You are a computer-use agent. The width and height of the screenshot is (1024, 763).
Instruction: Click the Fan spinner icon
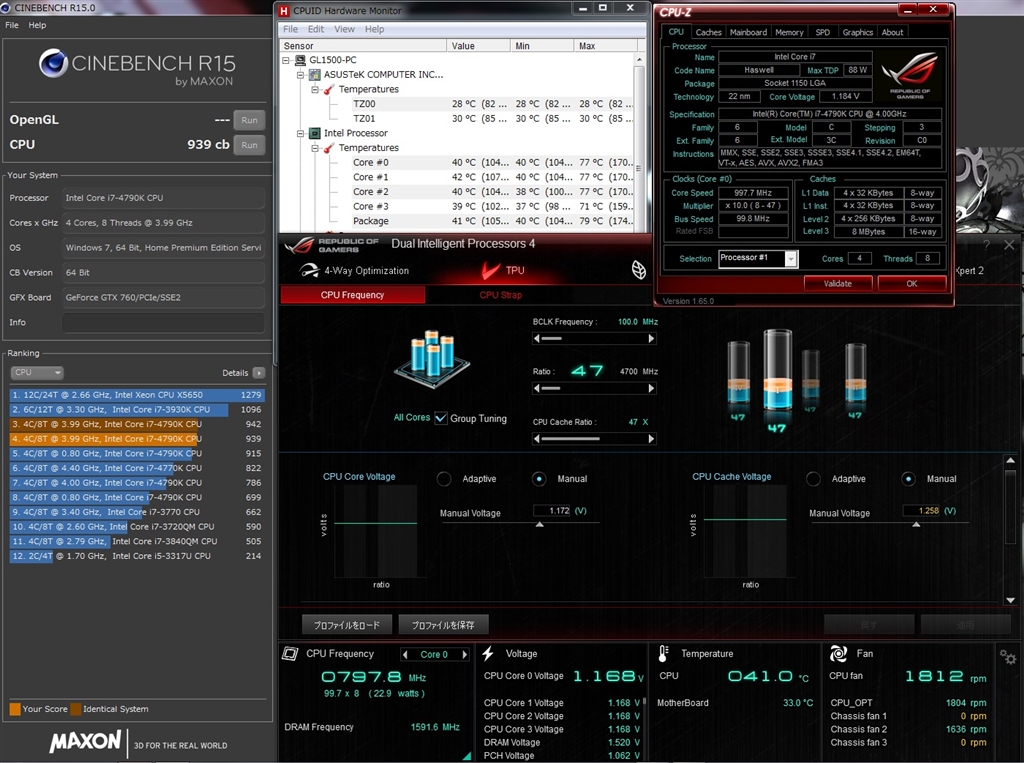coord(839,653)
